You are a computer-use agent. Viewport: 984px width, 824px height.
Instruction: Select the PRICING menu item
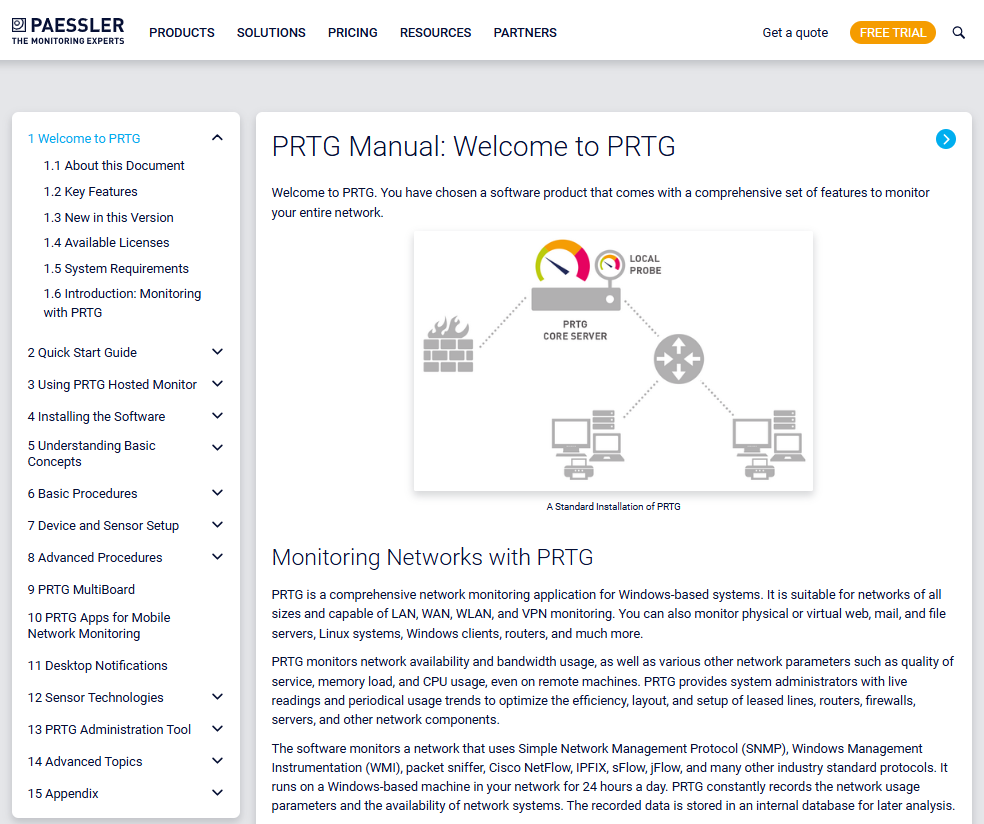coord(352,32)
